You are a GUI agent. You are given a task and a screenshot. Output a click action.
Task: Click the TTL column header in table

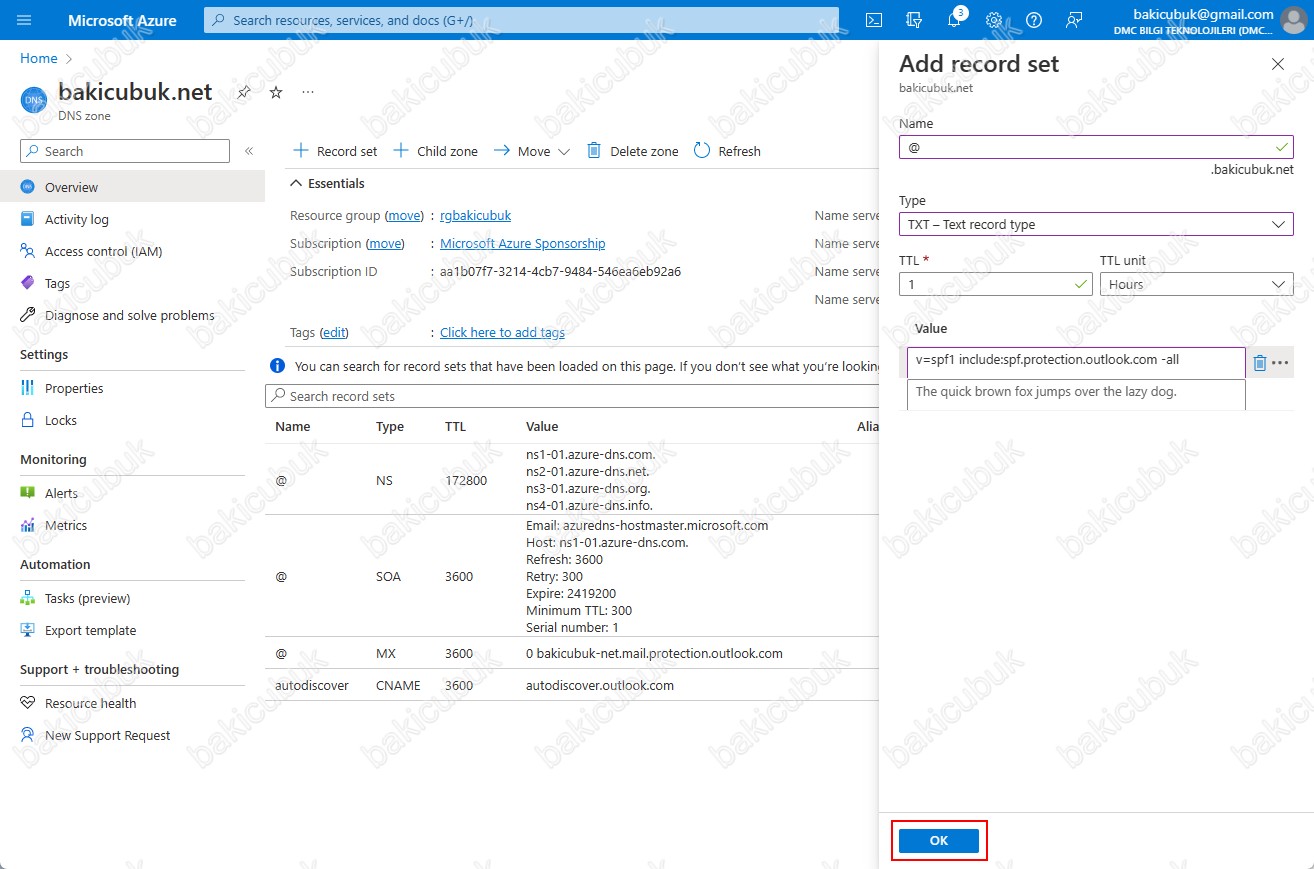455,426
